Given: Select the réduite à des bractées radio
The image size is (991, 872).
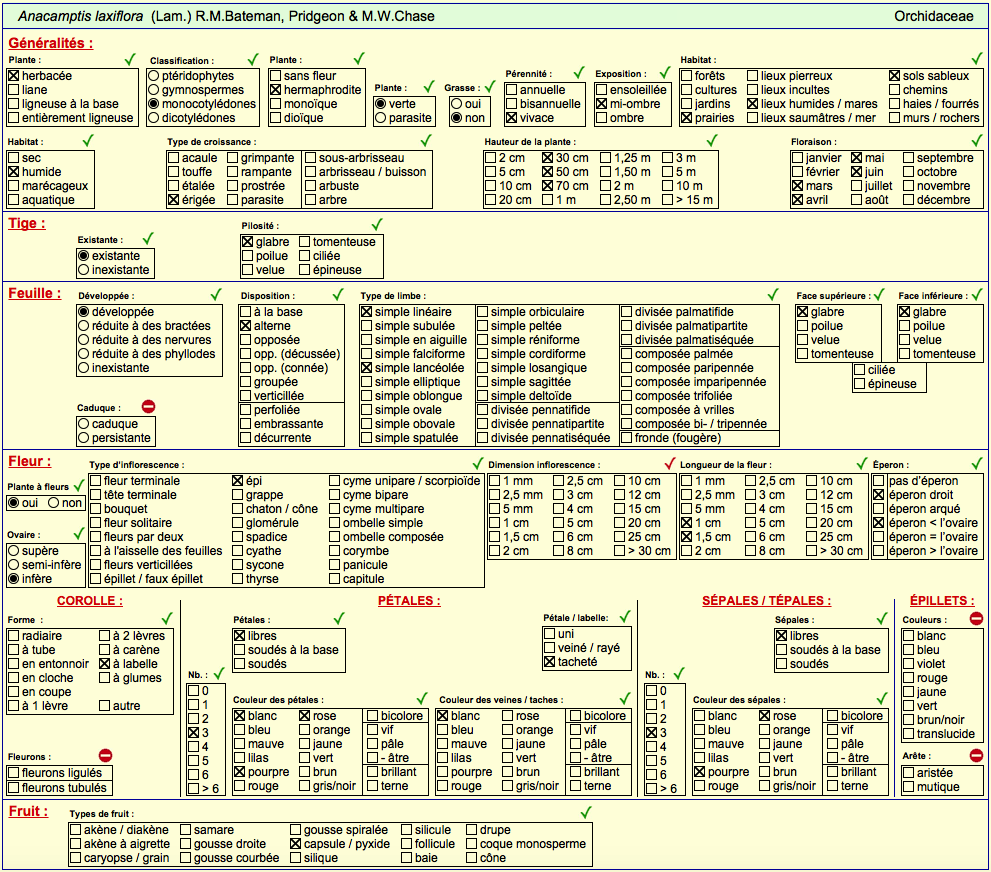Looking at the screenshot, I should [x=83, y=326].
